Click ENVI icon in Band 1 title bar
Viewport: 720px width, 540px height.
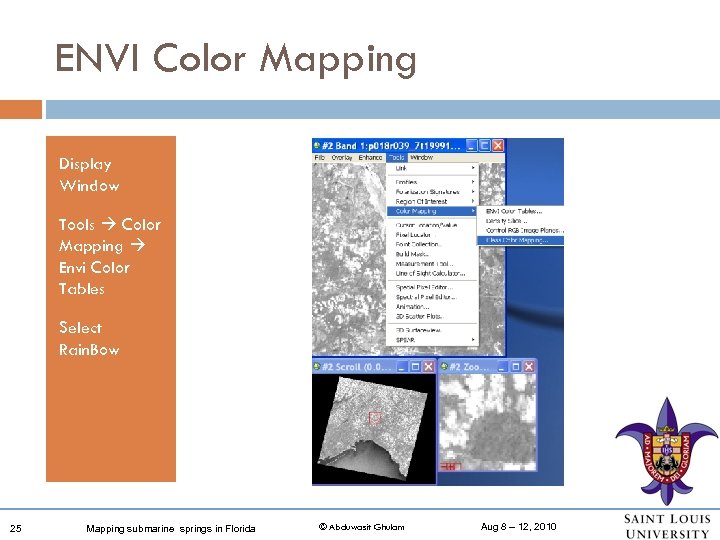[316, 146]
